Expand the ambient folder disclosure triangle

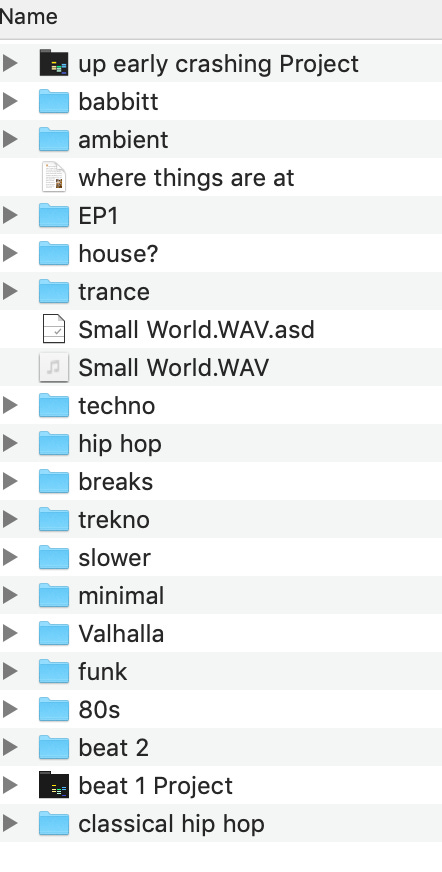click(9, 140)
